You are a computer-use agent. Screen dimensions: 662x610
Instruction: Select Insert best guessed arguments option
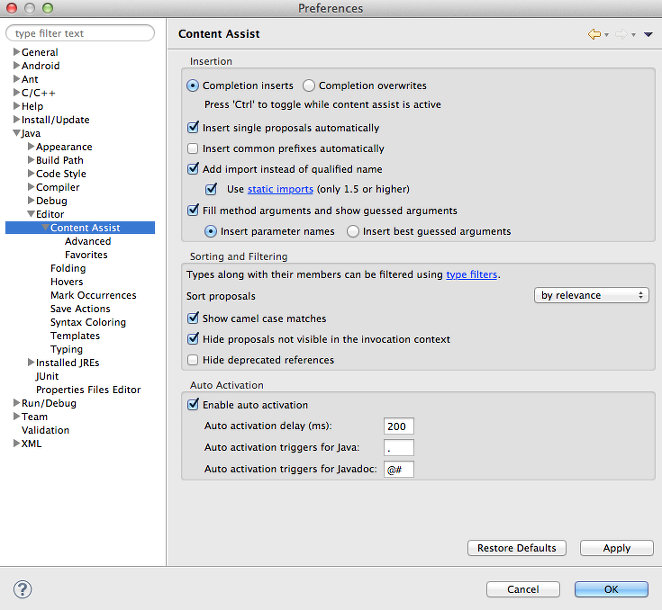point(353,231)
